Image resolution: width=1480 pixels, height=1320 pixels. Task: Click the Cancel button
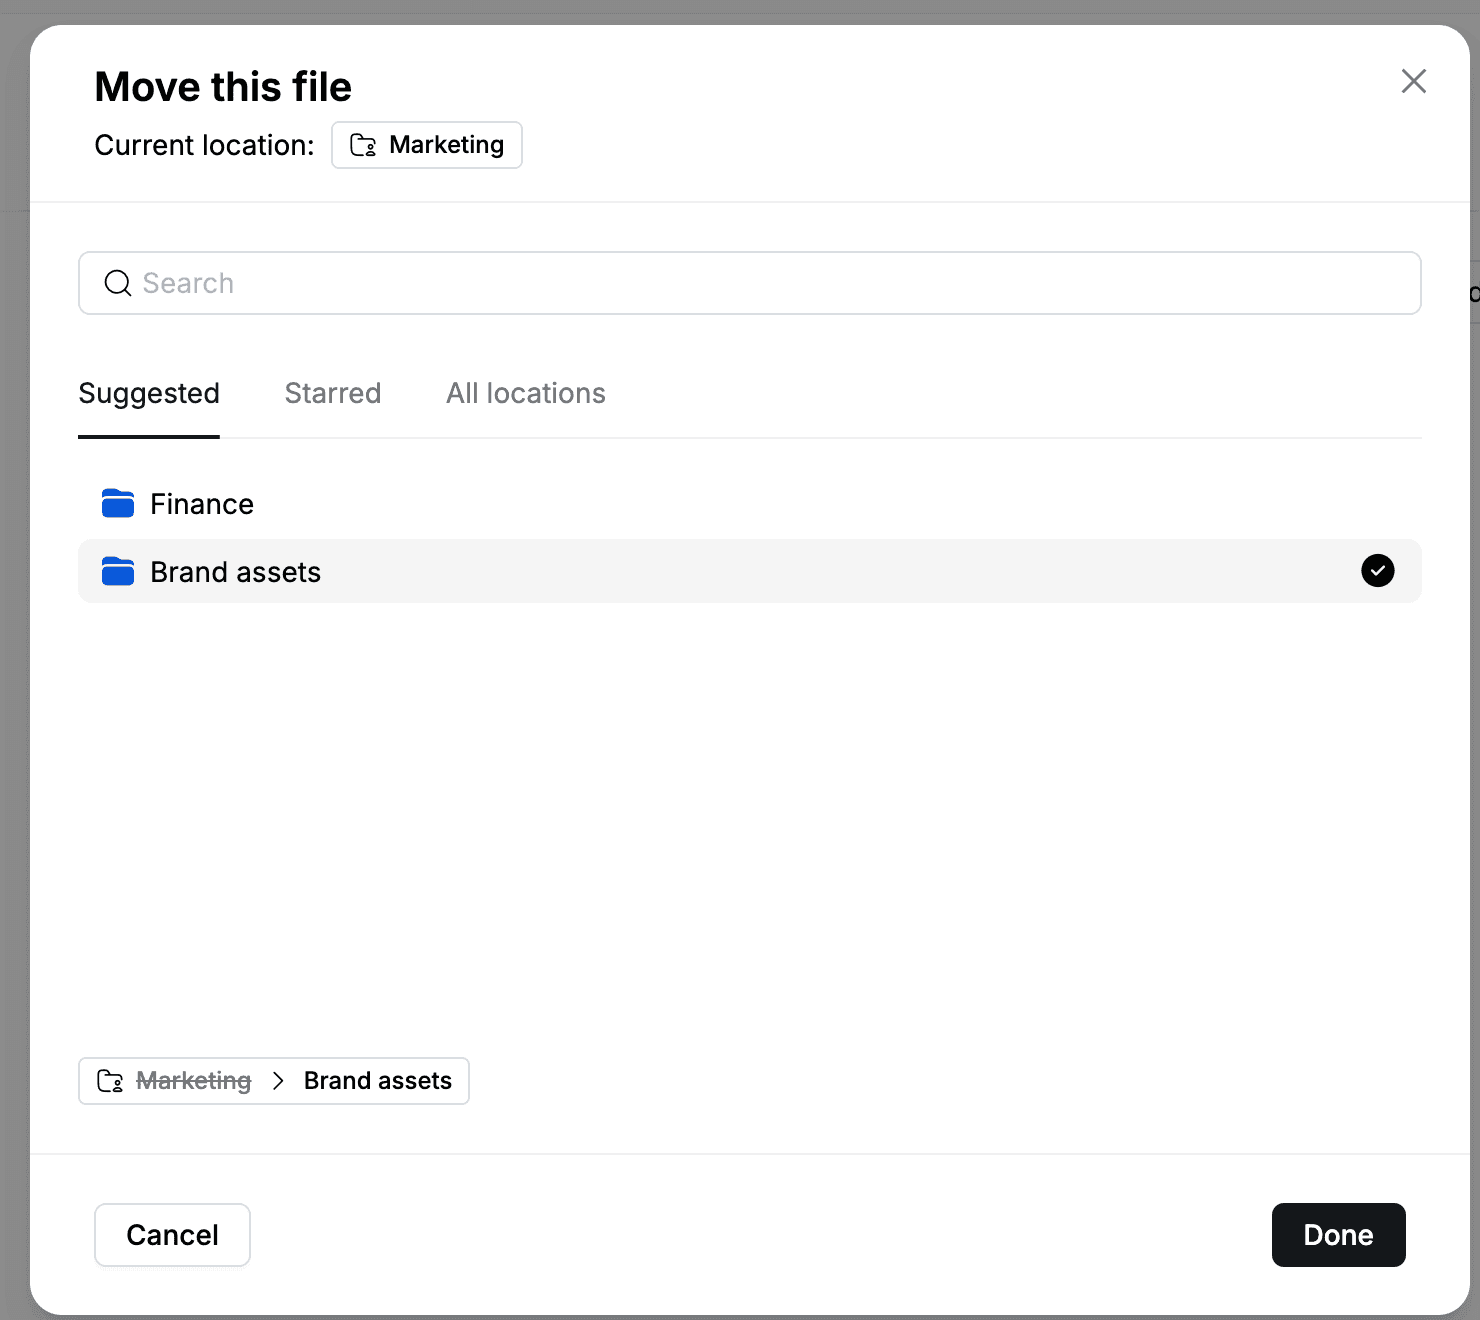tap(172, 1235)
